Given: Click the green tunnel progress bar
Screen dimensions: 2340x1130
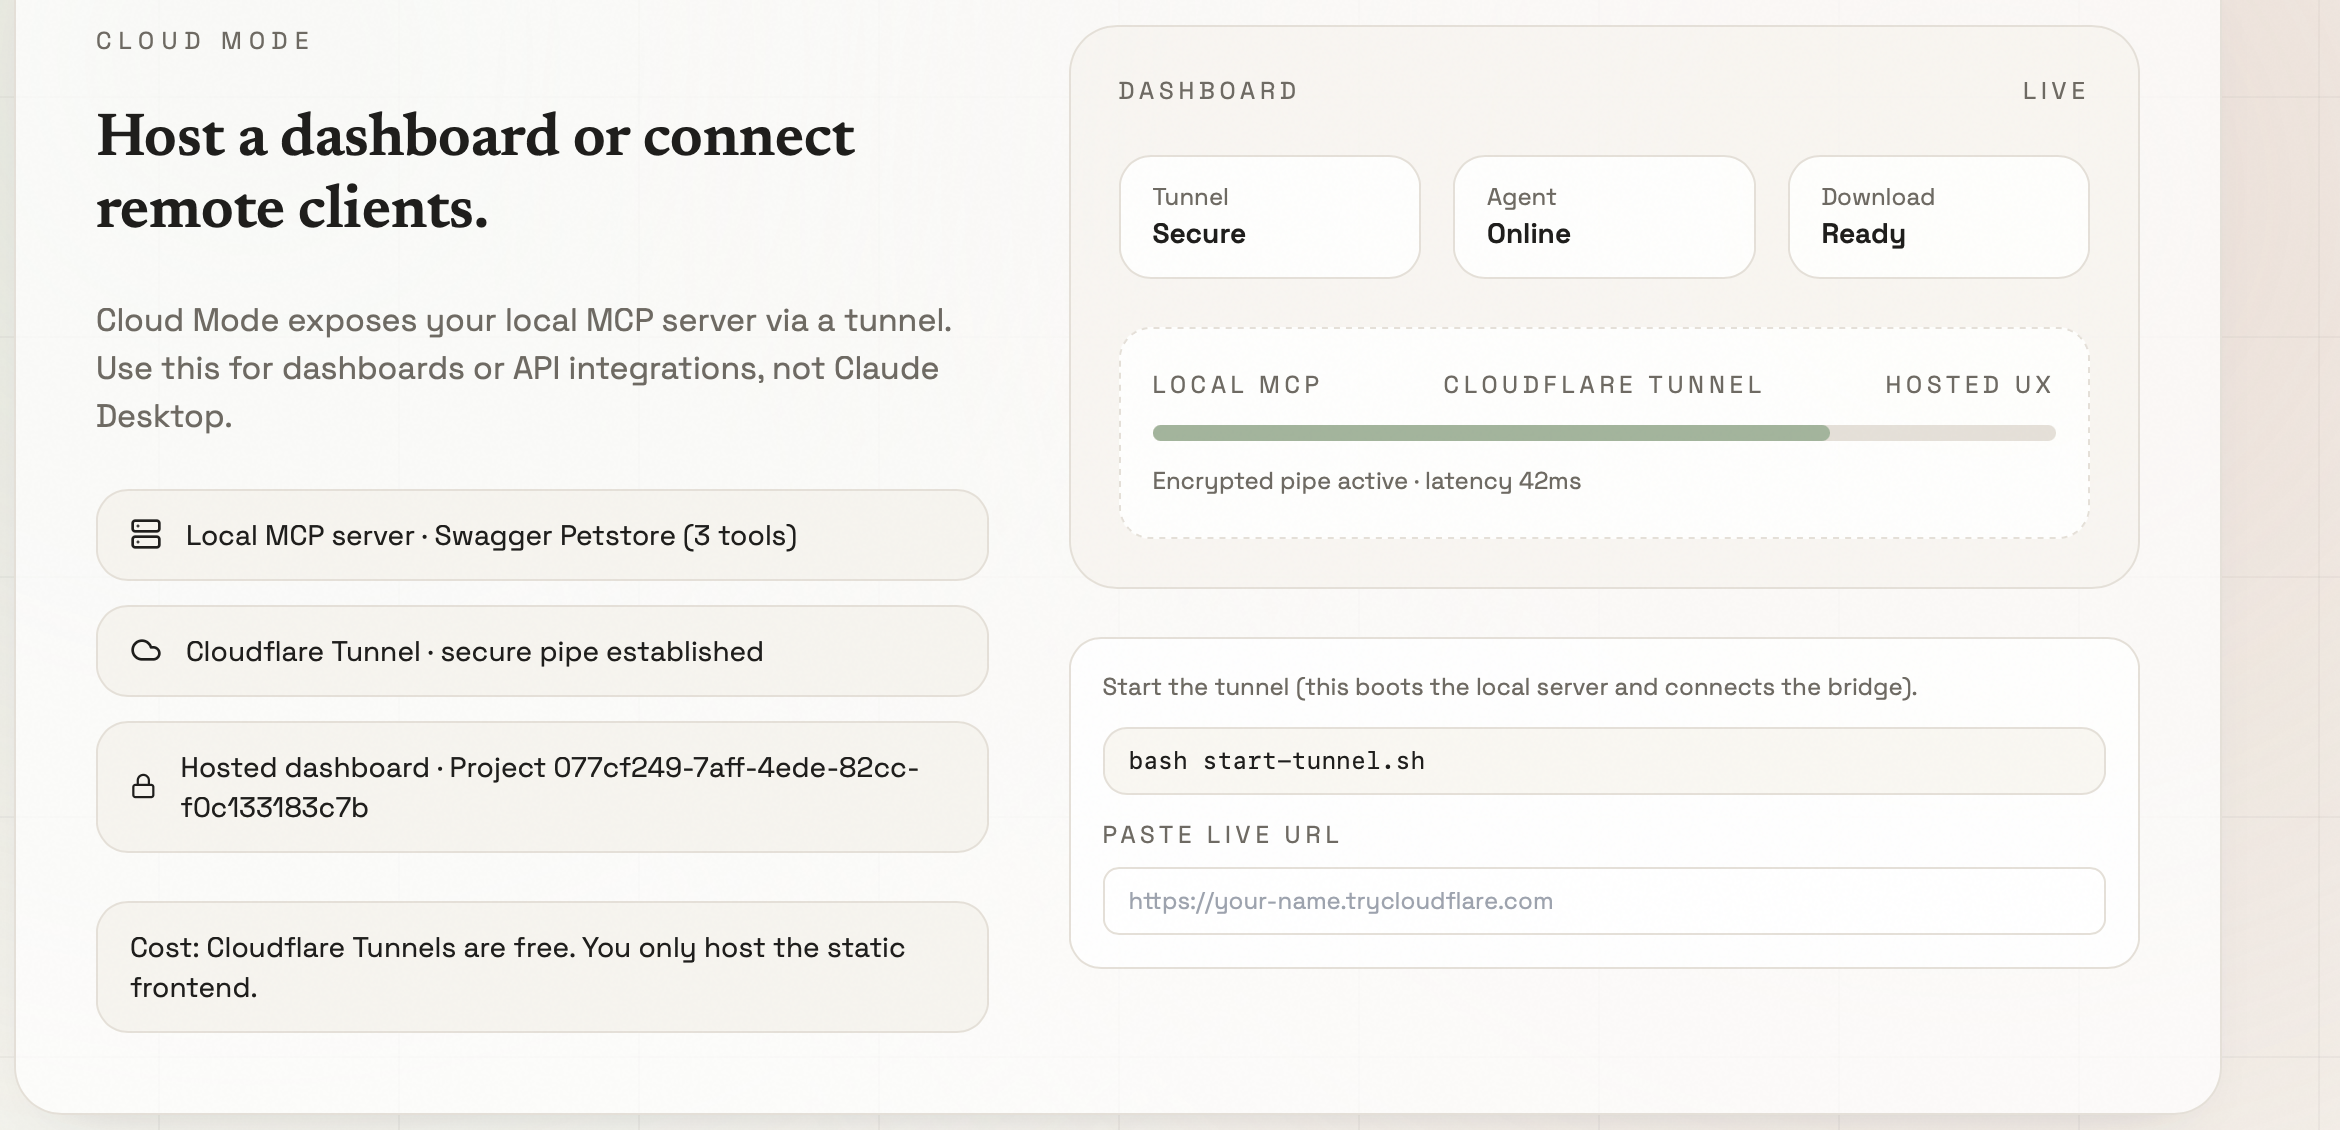Looking at the screenshot, I should [x=1490, y=433].
